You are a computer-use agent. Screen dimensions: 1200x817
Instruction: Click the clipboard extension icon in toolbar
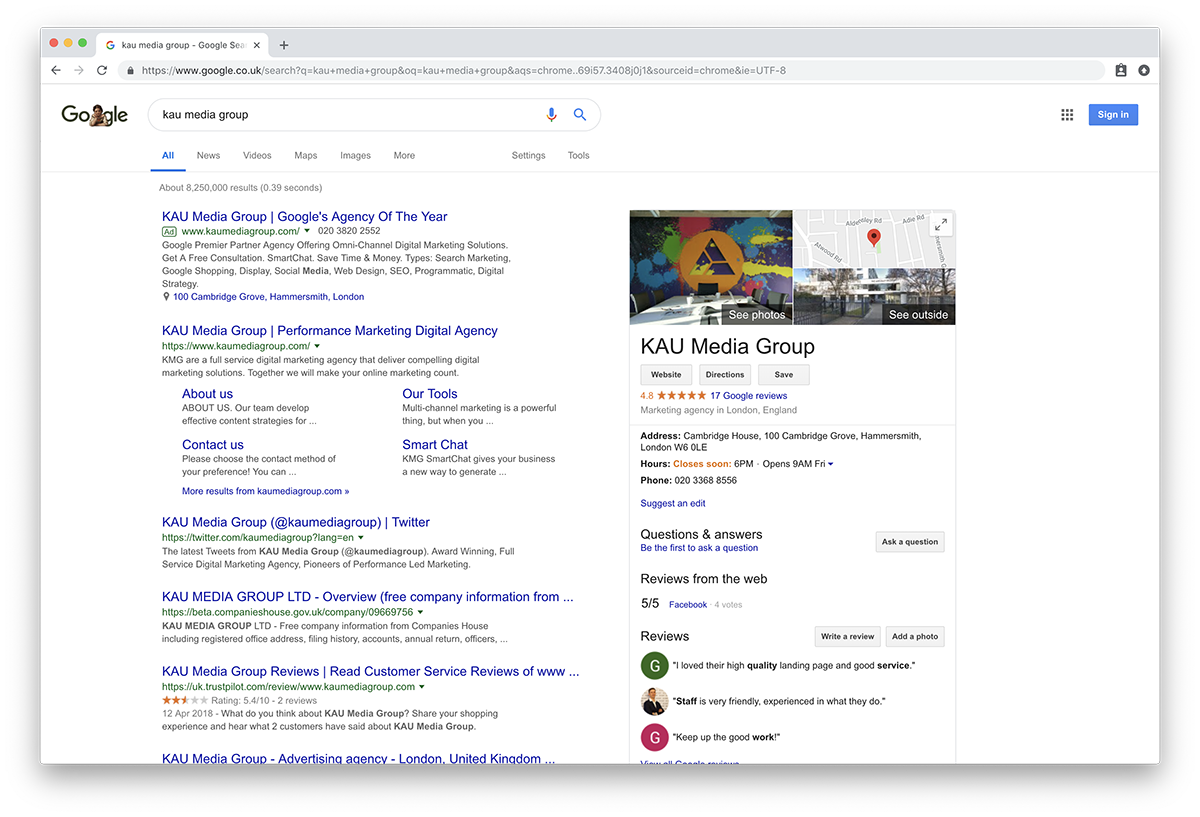click(x=1121, y=71)
